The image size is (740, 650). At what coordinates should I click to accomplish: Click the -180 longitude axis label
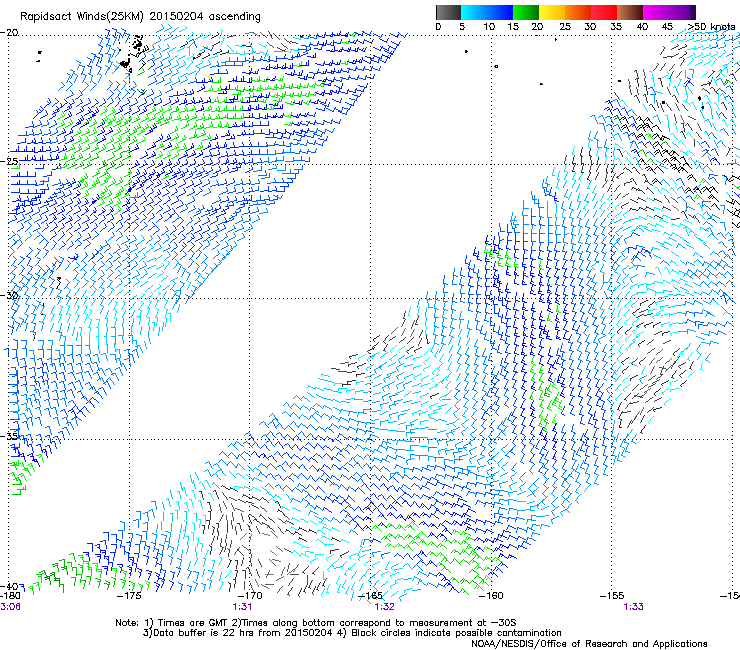click(x=10, y=596)
